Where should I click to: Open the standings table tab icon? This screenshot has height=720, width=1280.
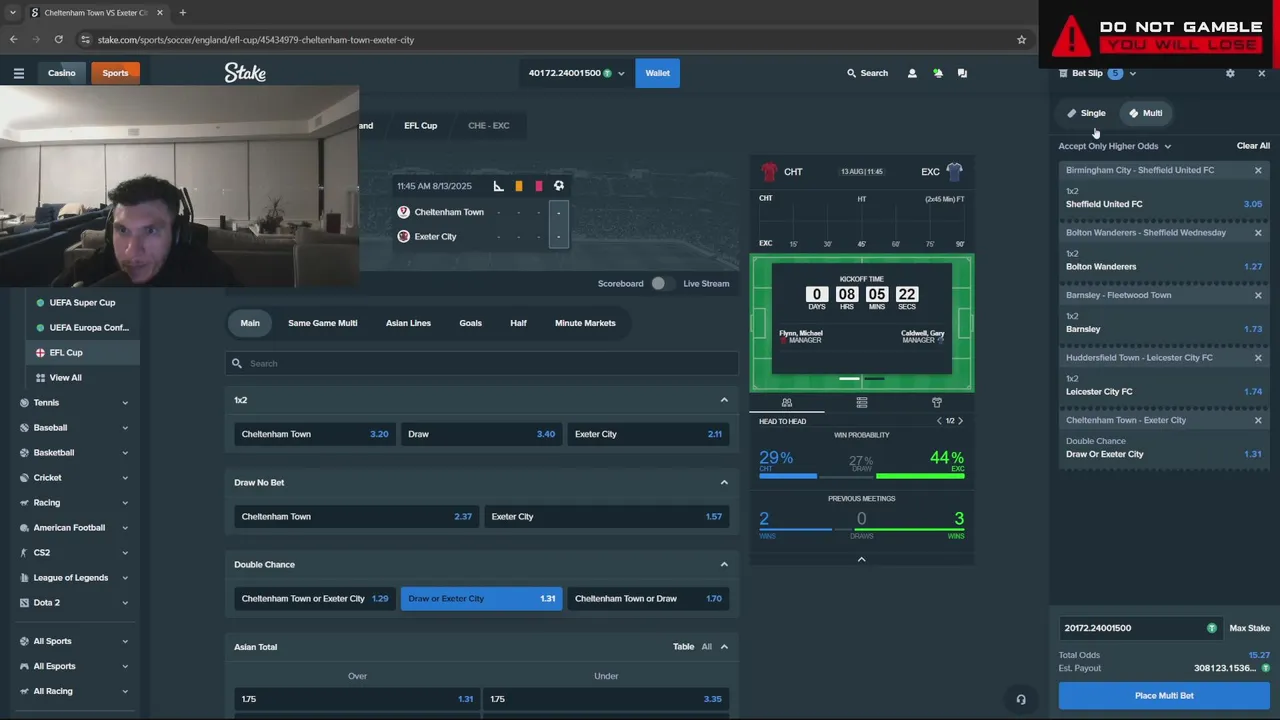[861, 402]
